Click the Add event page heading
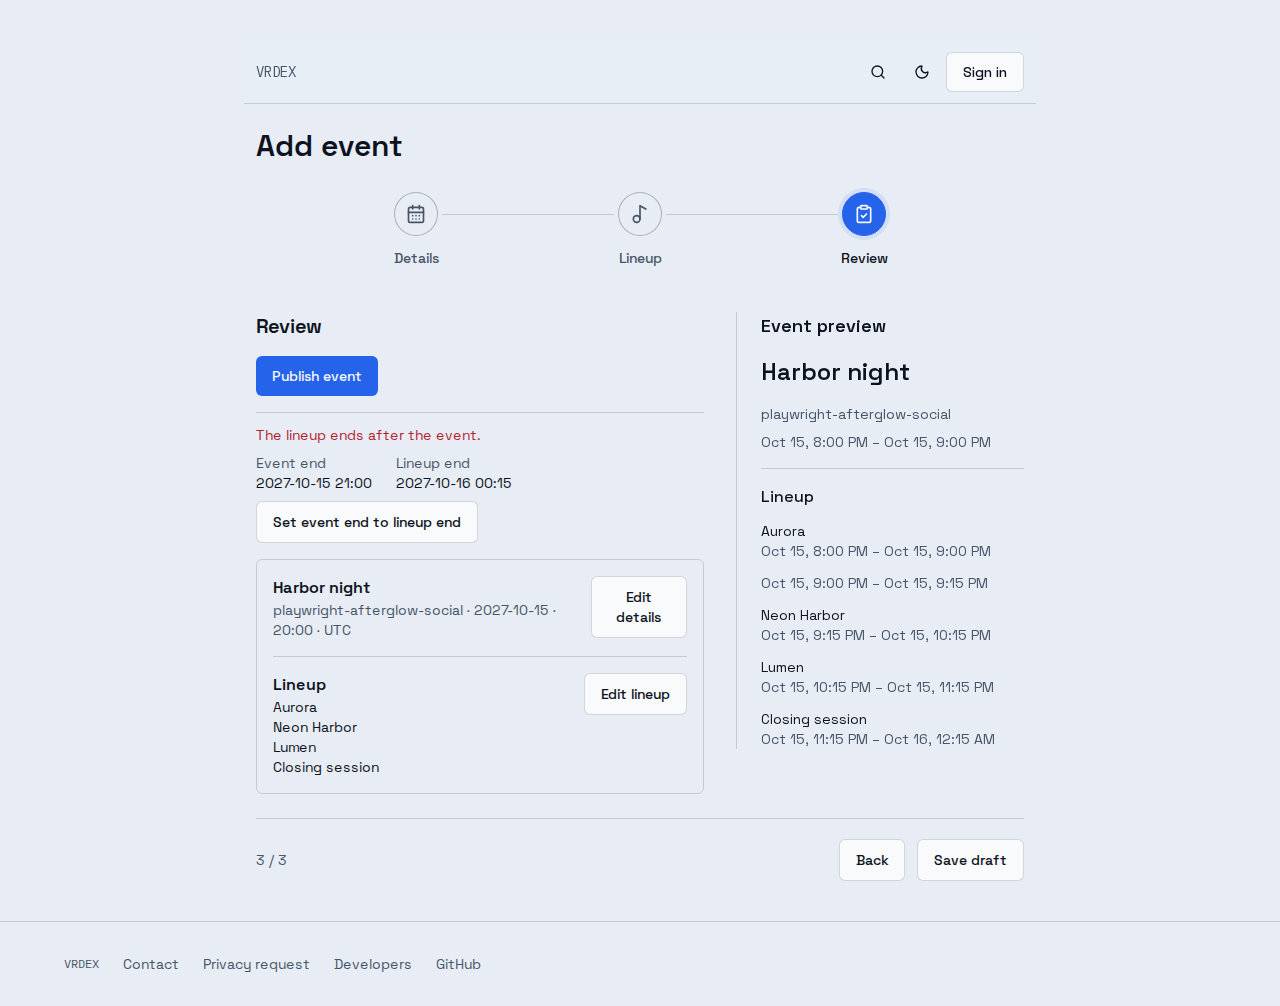Viewport: 1280px width, 1006px height. [x=329, y=146]
